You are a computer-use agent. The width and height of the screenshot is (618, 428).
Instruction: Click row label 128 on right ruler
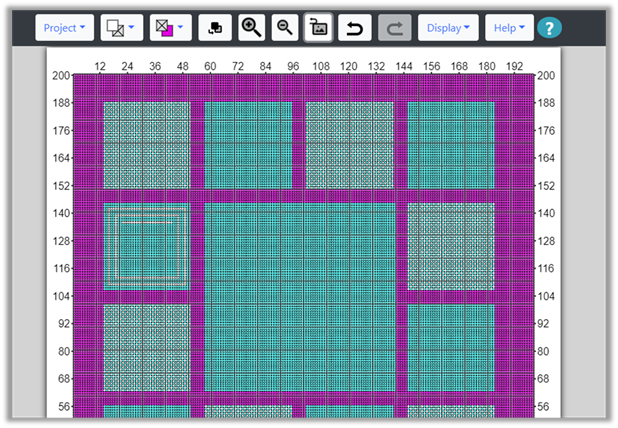pos(547,241)
